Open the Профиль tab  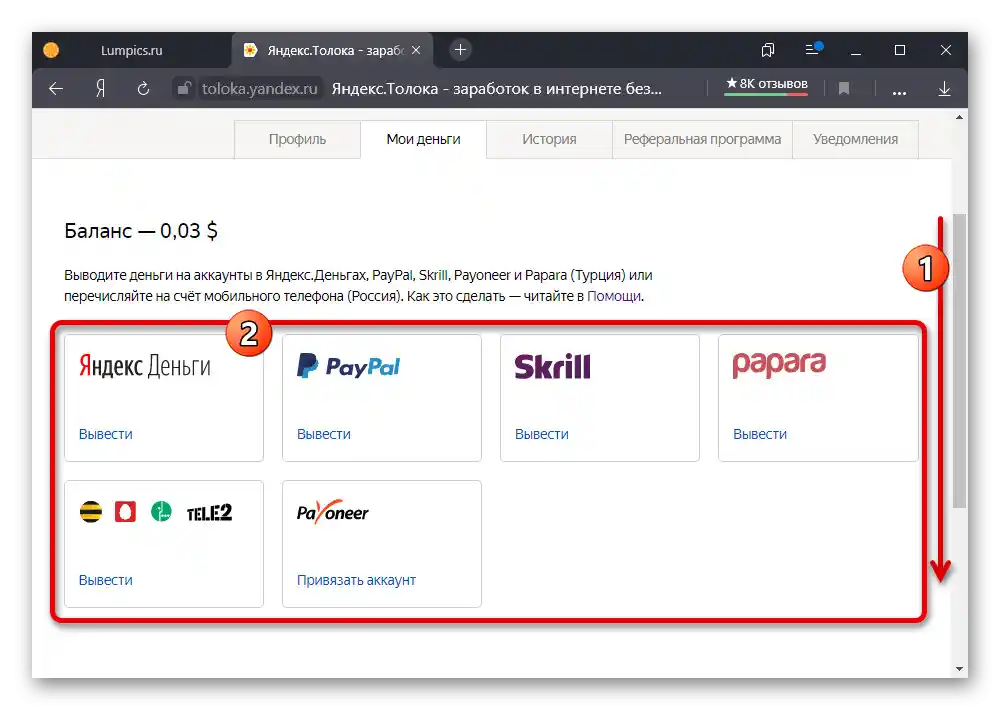pyautogui.click(x=297, y=139)
